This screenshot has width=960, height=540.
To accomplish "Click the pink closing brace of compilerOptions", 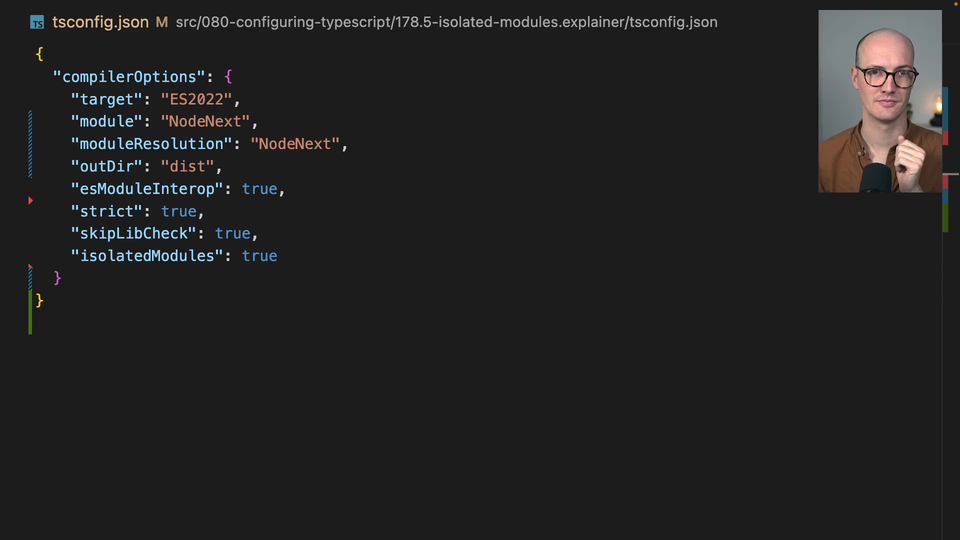I will [x=58, y=278].
